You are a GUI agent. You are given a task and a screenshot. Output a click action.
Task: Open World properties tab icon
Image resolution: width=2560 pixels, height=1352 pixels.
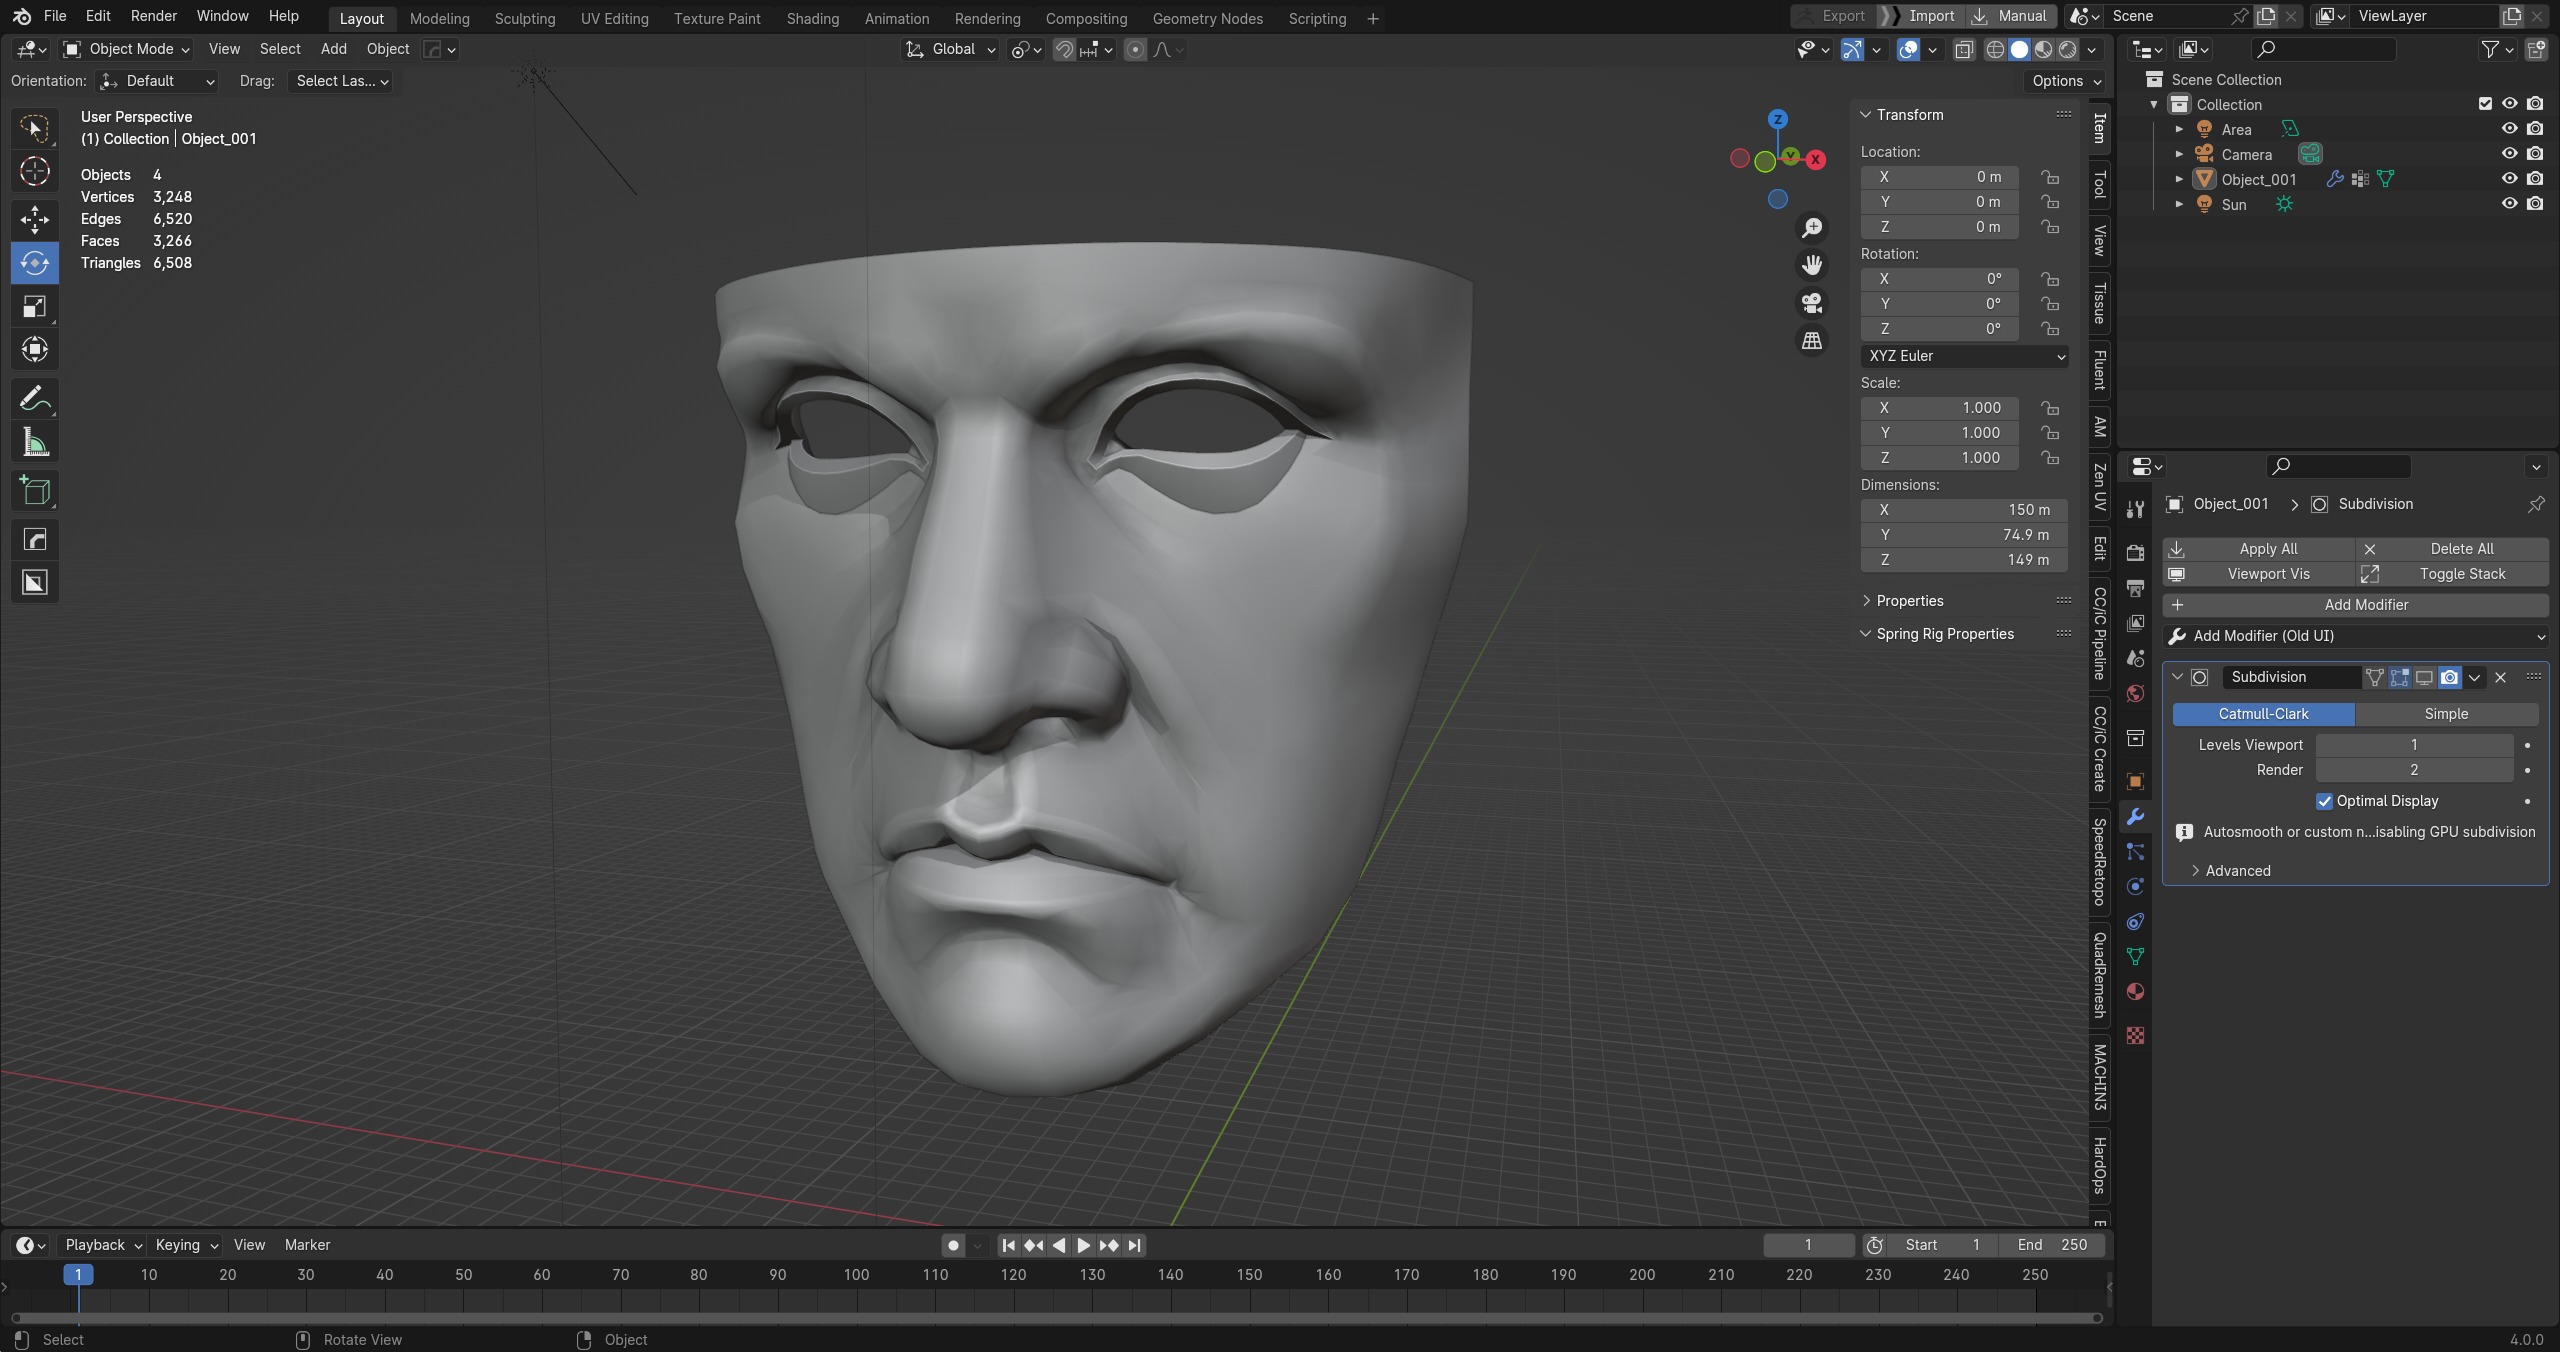[2135, 693]
